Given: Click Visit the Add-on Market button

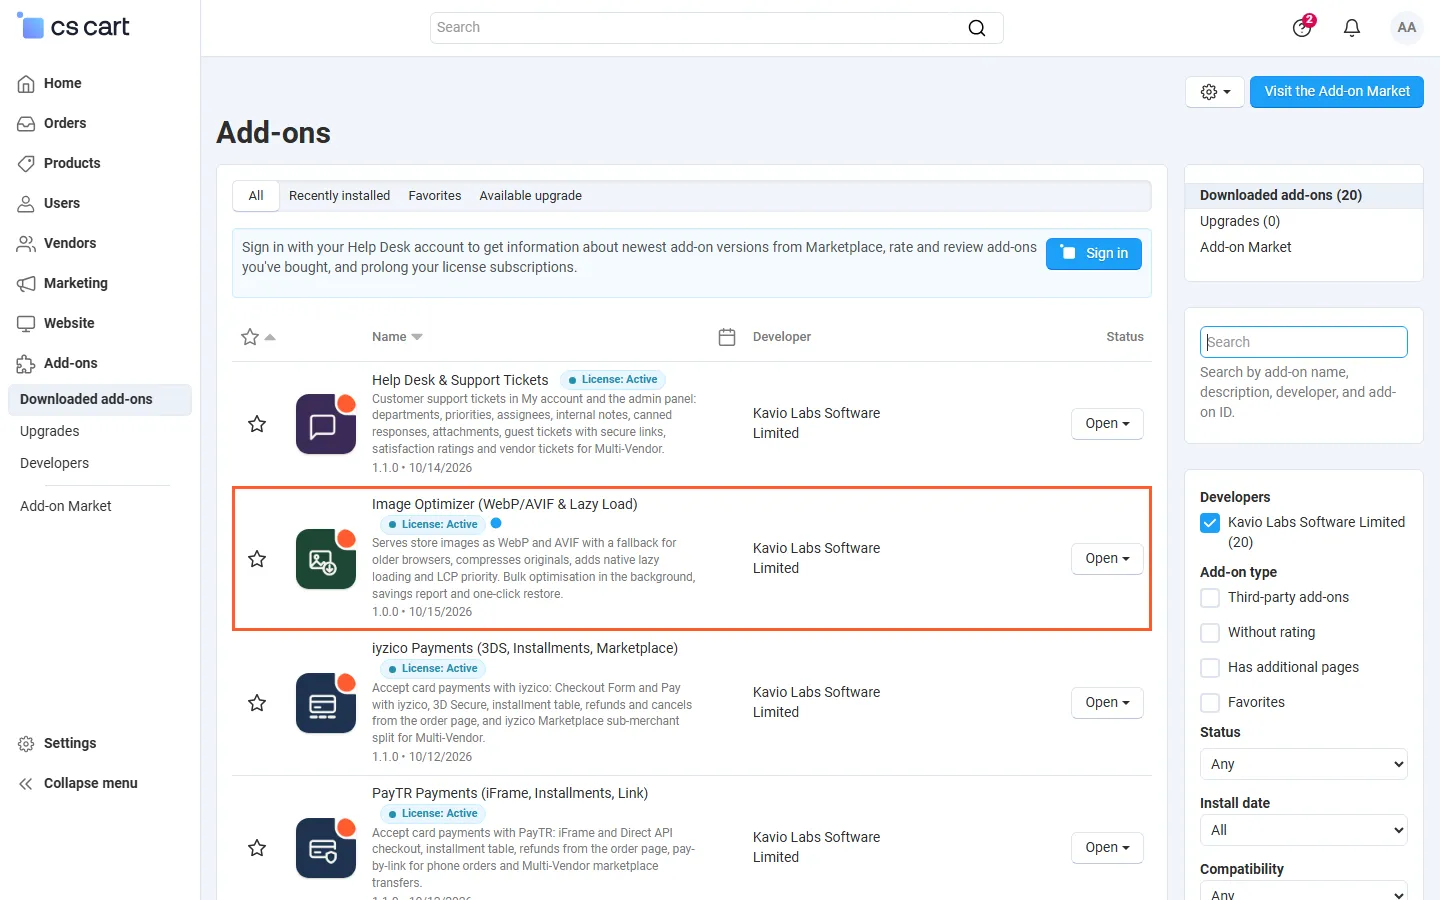Looking at the screenshot, I should click(x=1337, y=92).
